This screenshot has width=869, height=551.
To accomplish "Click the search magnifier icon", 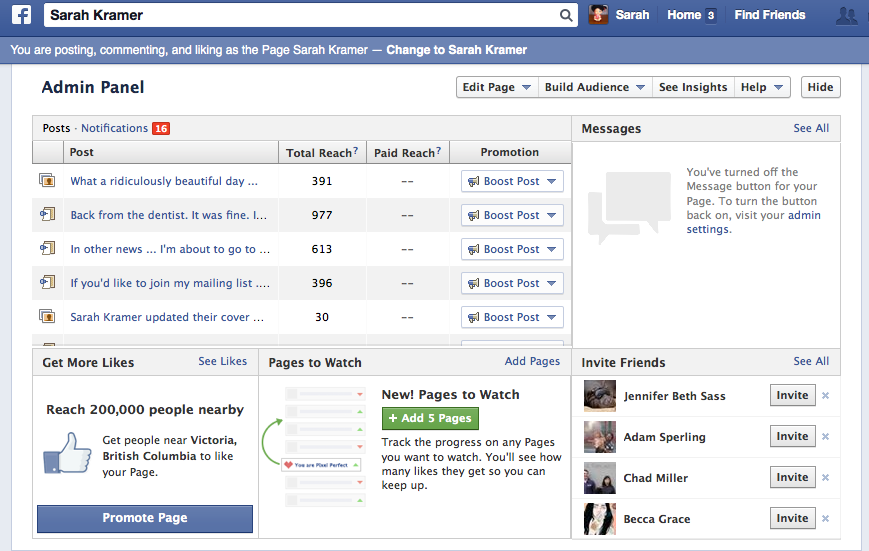I will [x=565, y=16].
